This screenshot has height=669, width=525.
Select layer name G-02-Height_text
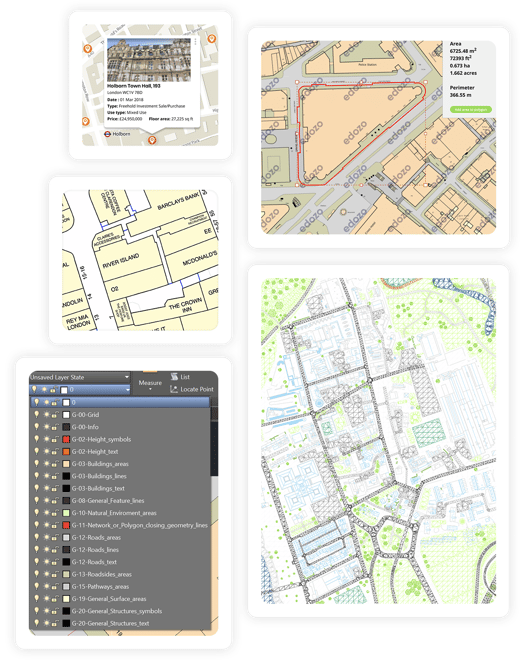pyautogui.click(x=95, y=451)
